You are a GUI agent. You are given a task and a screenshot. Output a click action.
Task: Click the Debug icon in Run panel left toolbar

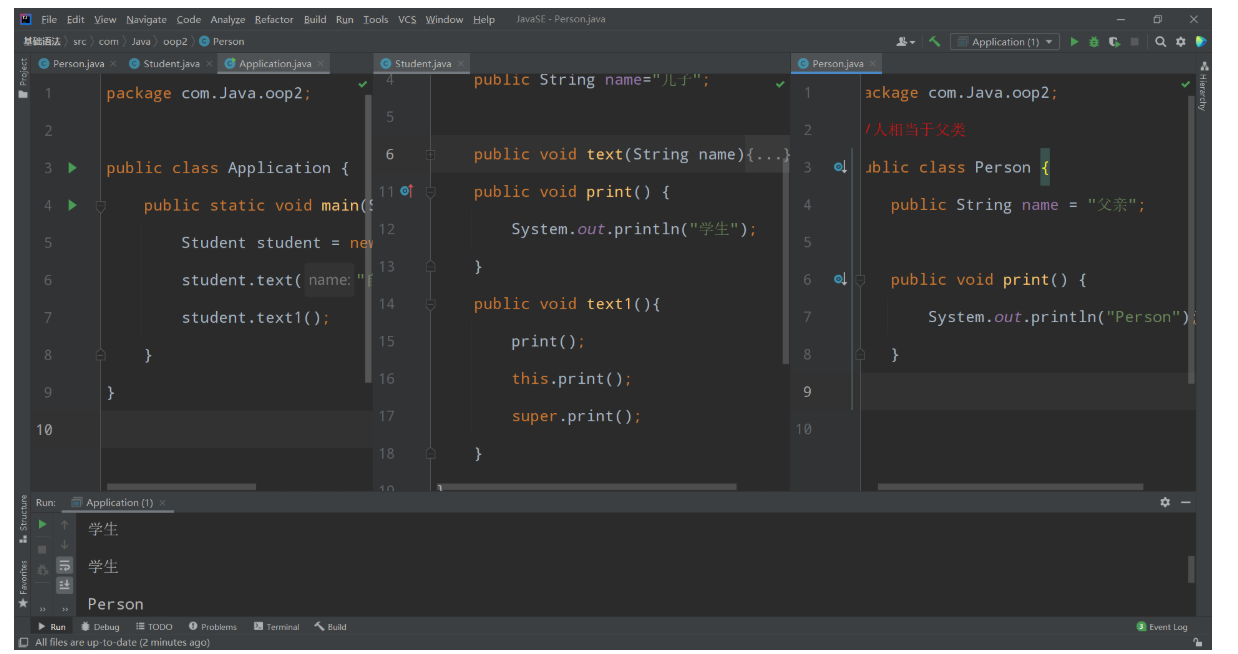click(x=42, y=570)
